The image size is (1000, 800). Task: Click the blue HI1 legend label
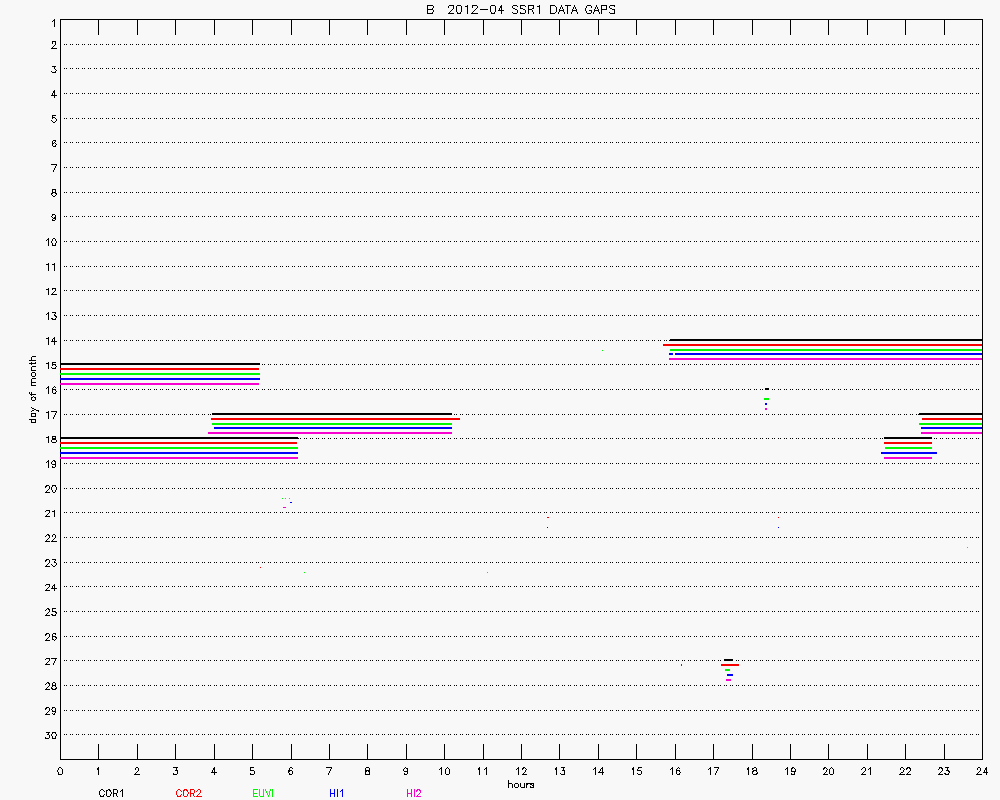[337, 793]
